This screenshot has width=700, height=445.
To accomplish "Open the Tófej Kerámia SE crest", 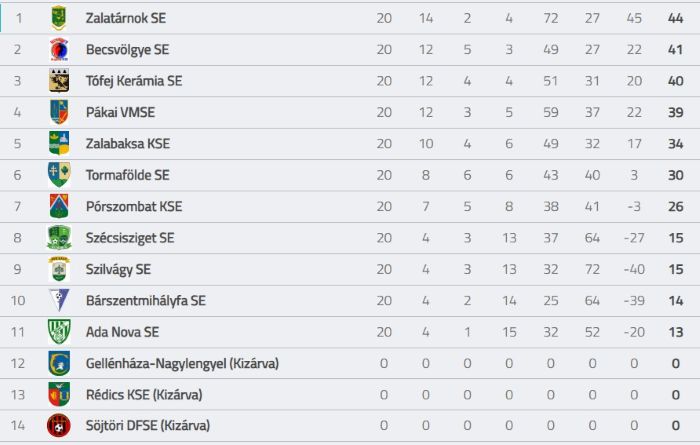I will 59,81.
